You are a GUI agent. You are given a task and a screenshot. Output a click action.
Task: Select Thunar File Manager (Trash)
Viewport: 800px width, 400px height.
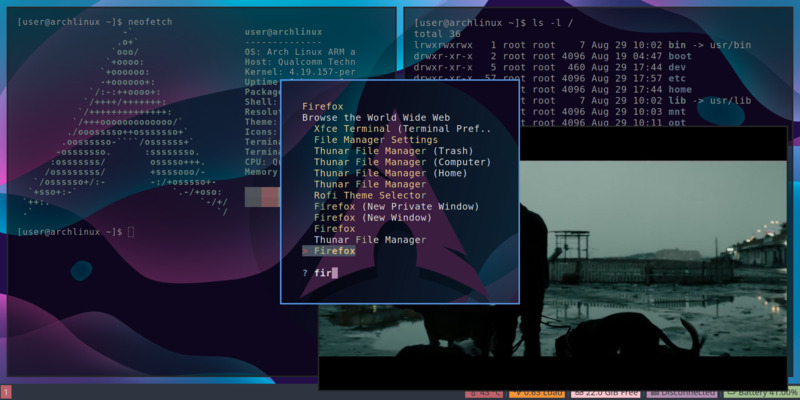click(393, 151)
